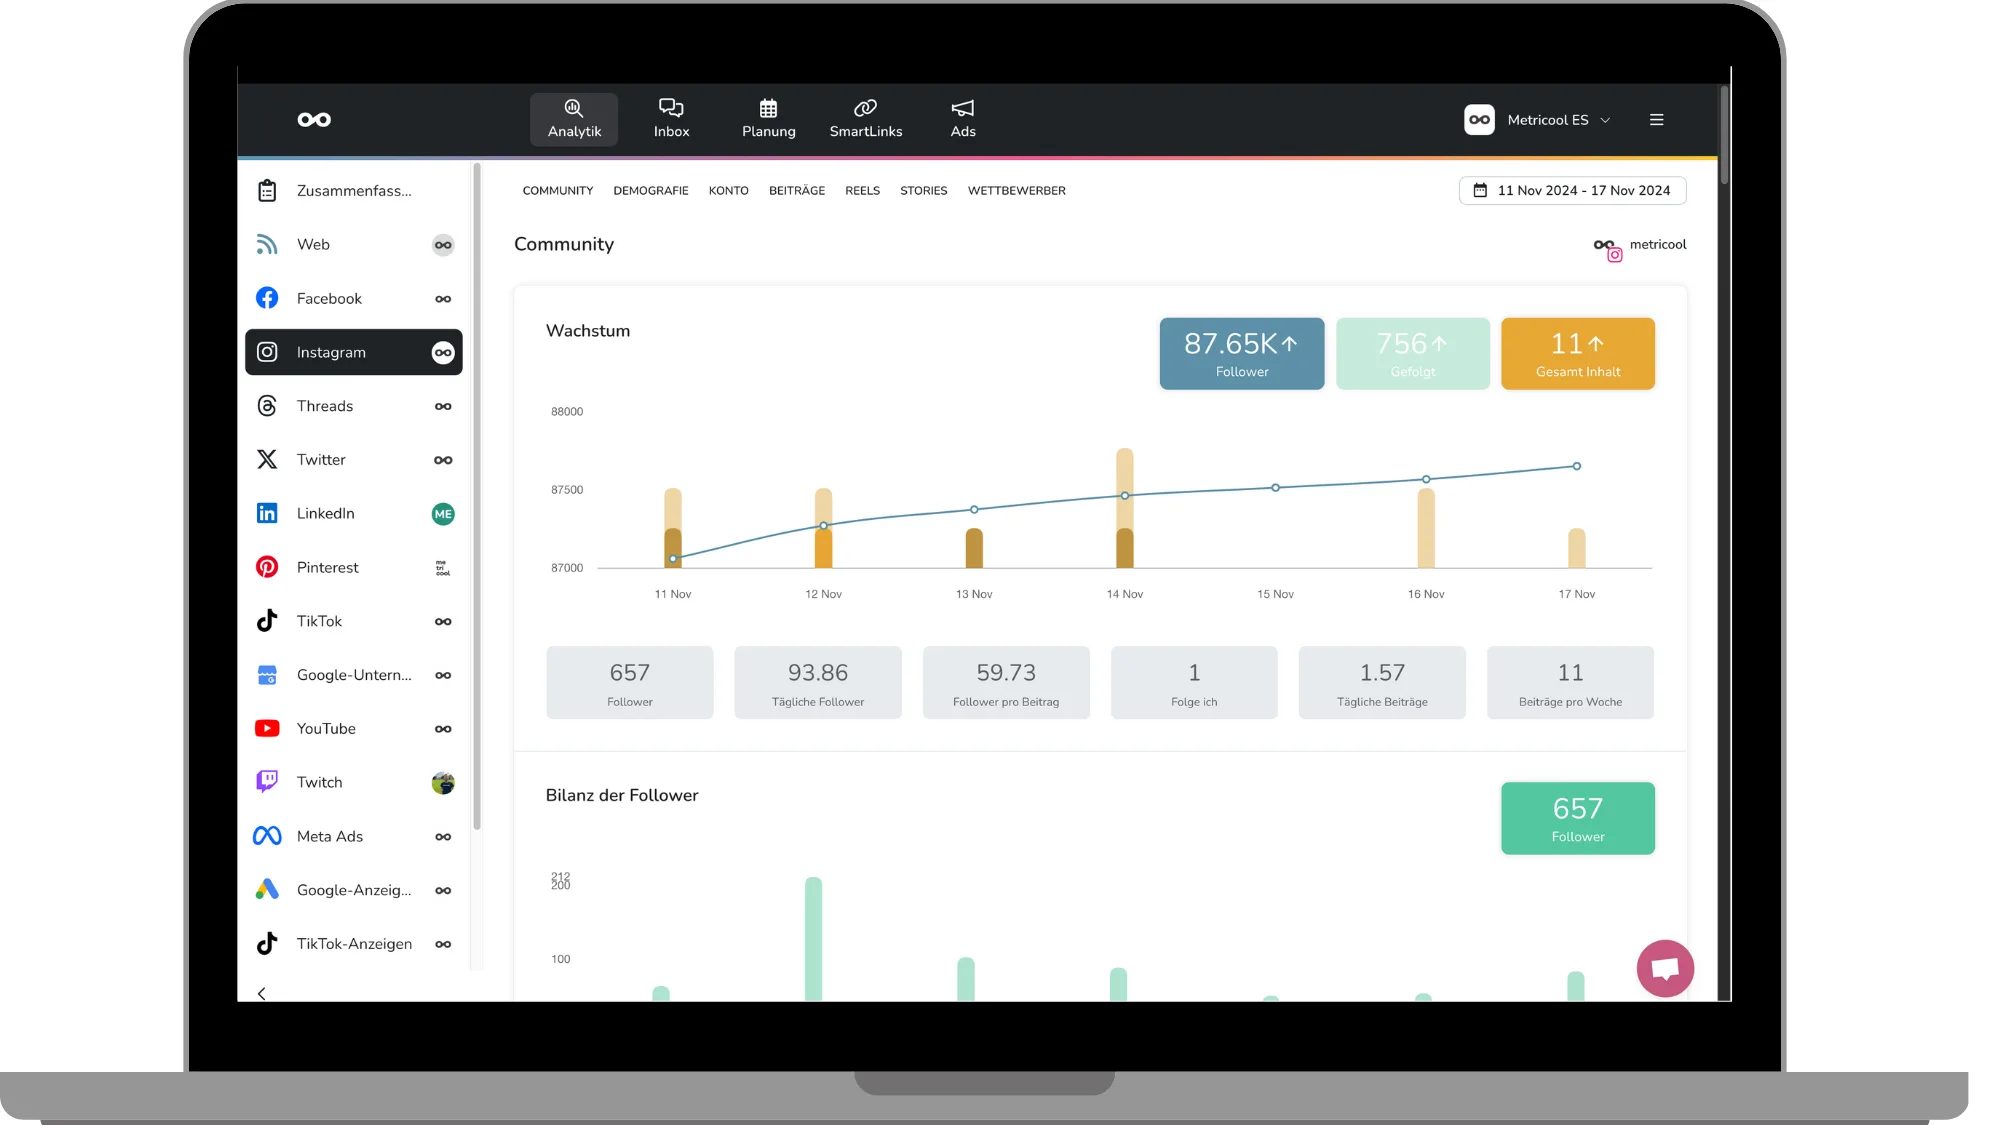The width and height of the screenshot is (2000, 1125).
Task: Open the chat support bubble
Action: (1664, 968)
